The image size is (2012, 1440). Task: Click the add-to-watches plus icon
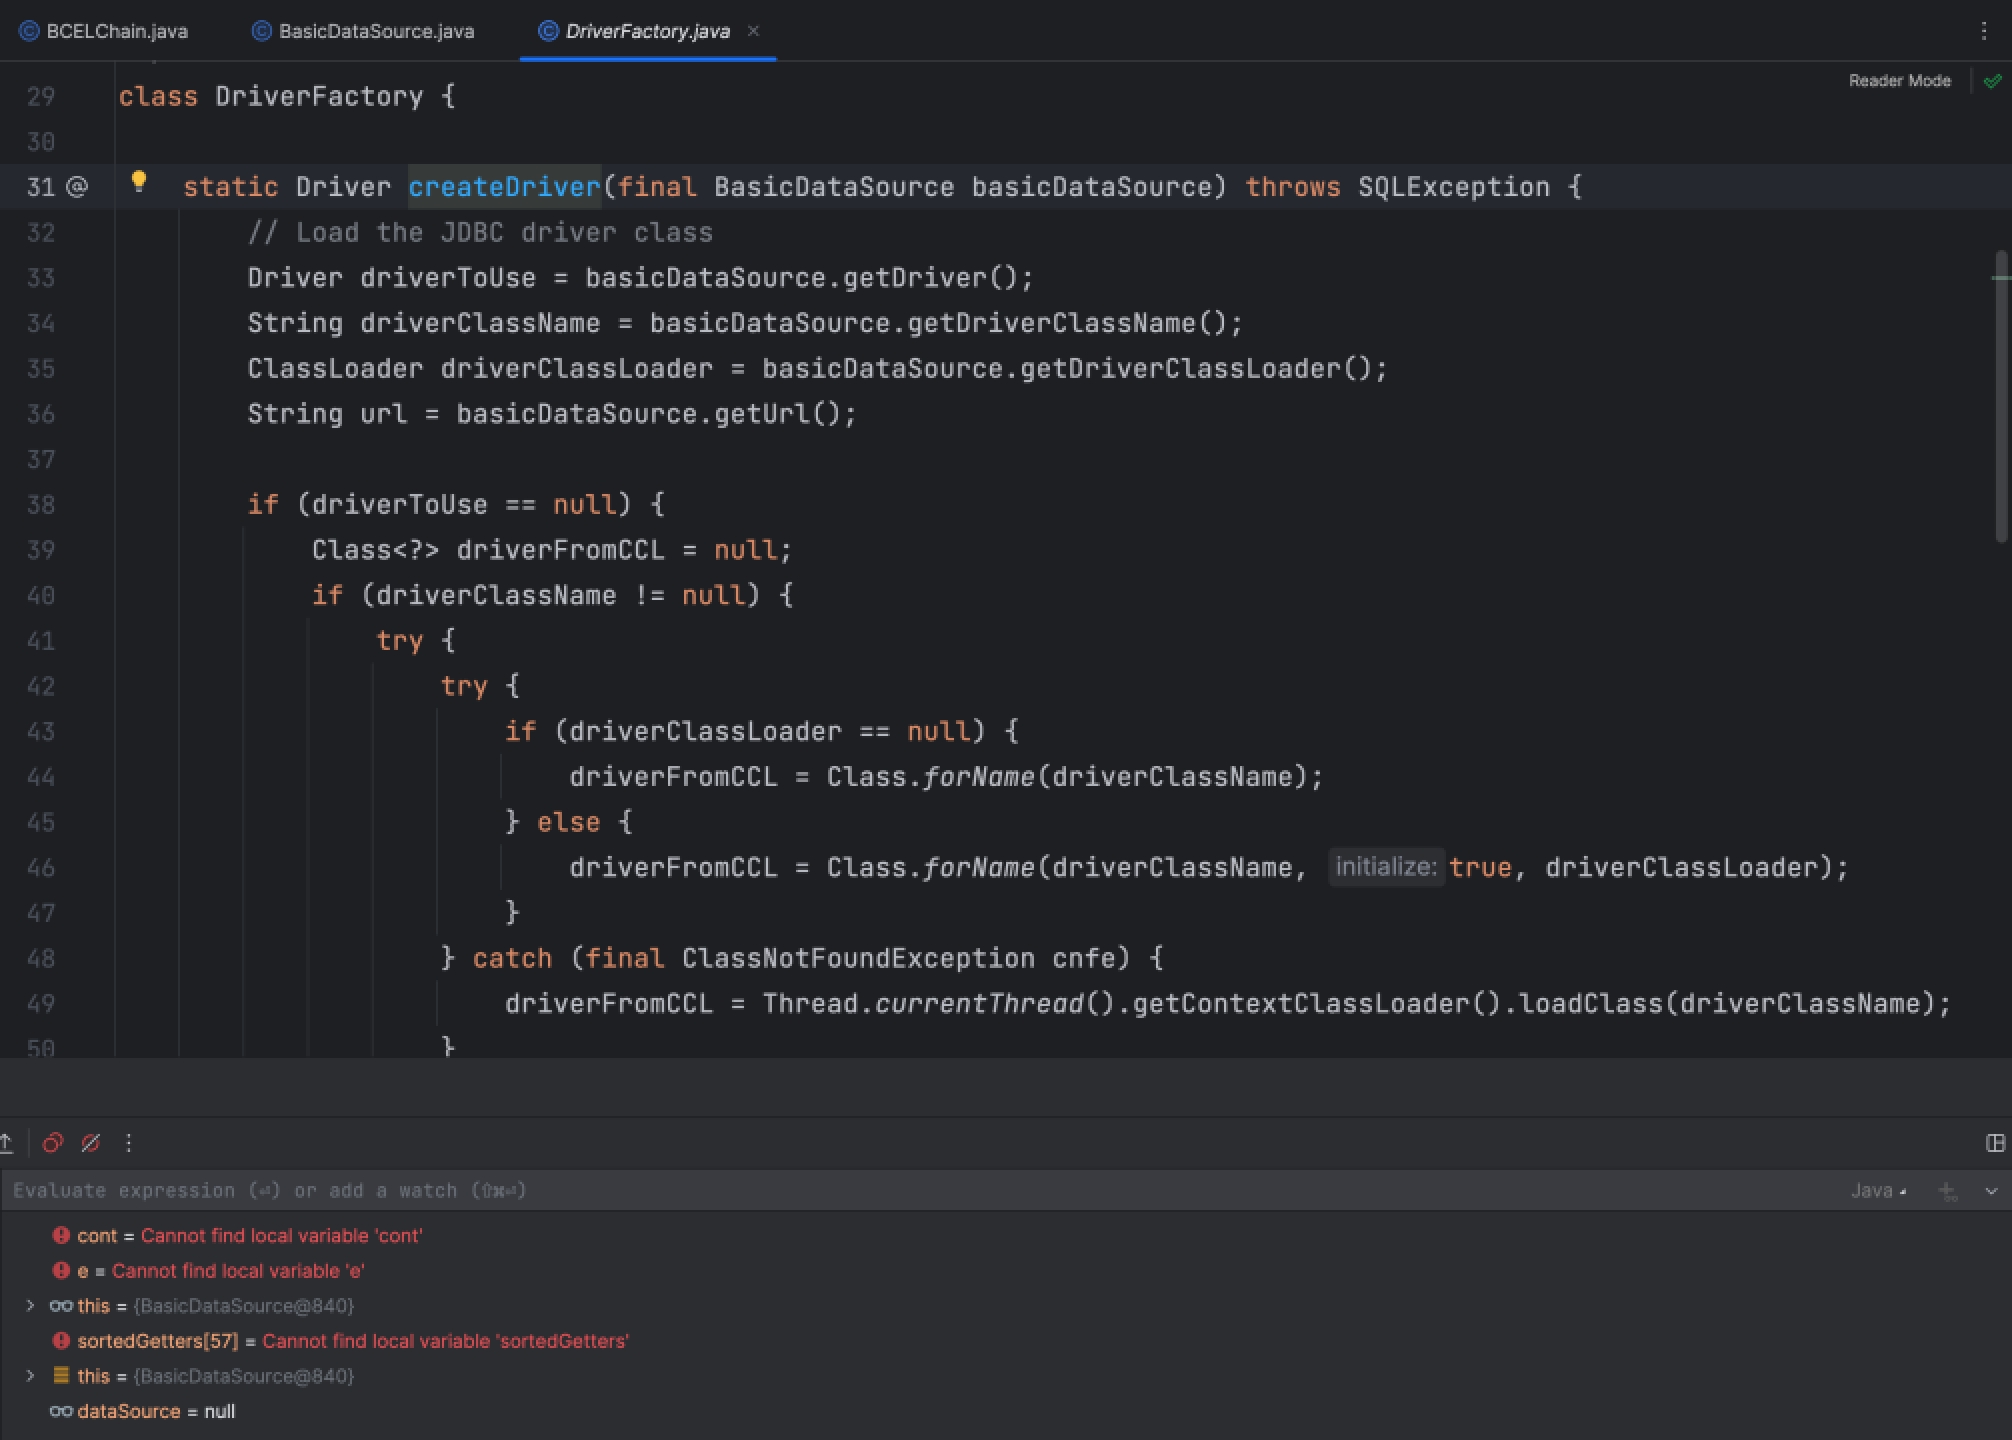(x=1947, y=1191)
